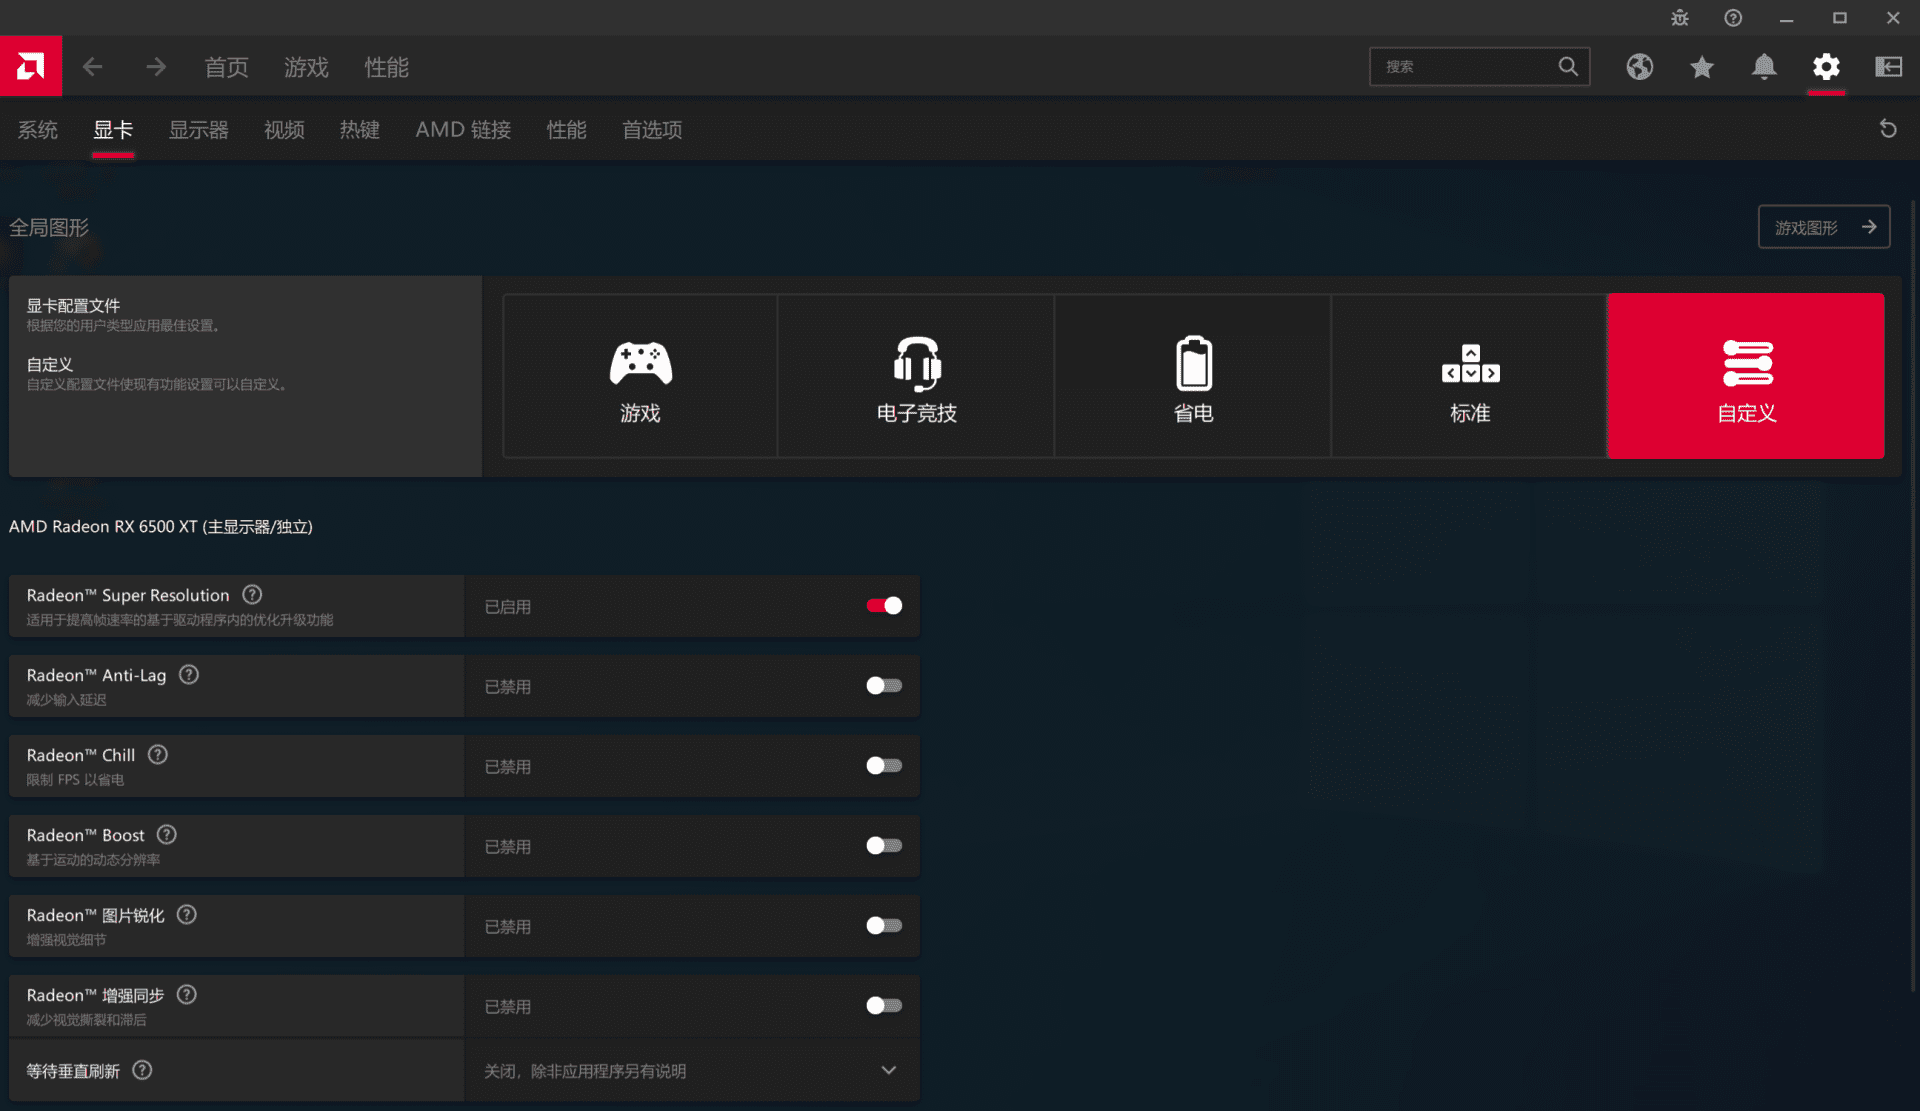
Task: Open the web browser globe icon
Action: pos(1640,67)
